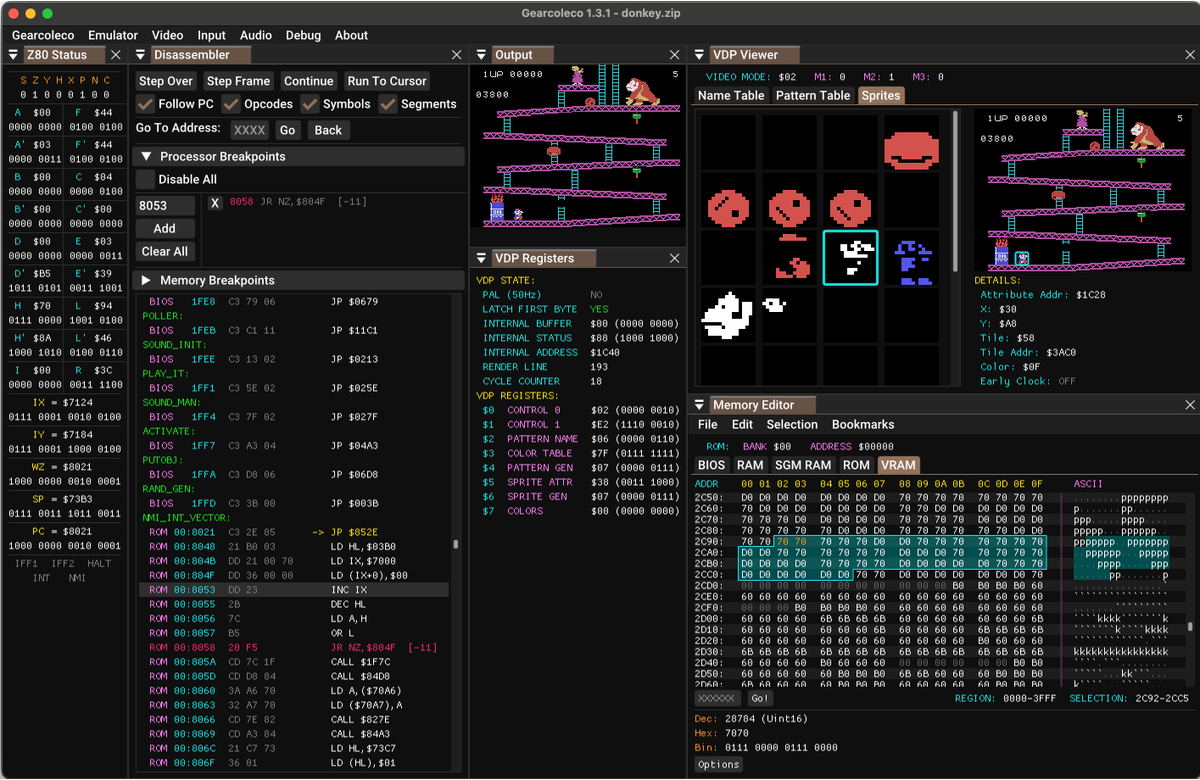1200x780 pixels.
Task: Open the Memory Editor Edit menu
Action: [742, 424]
